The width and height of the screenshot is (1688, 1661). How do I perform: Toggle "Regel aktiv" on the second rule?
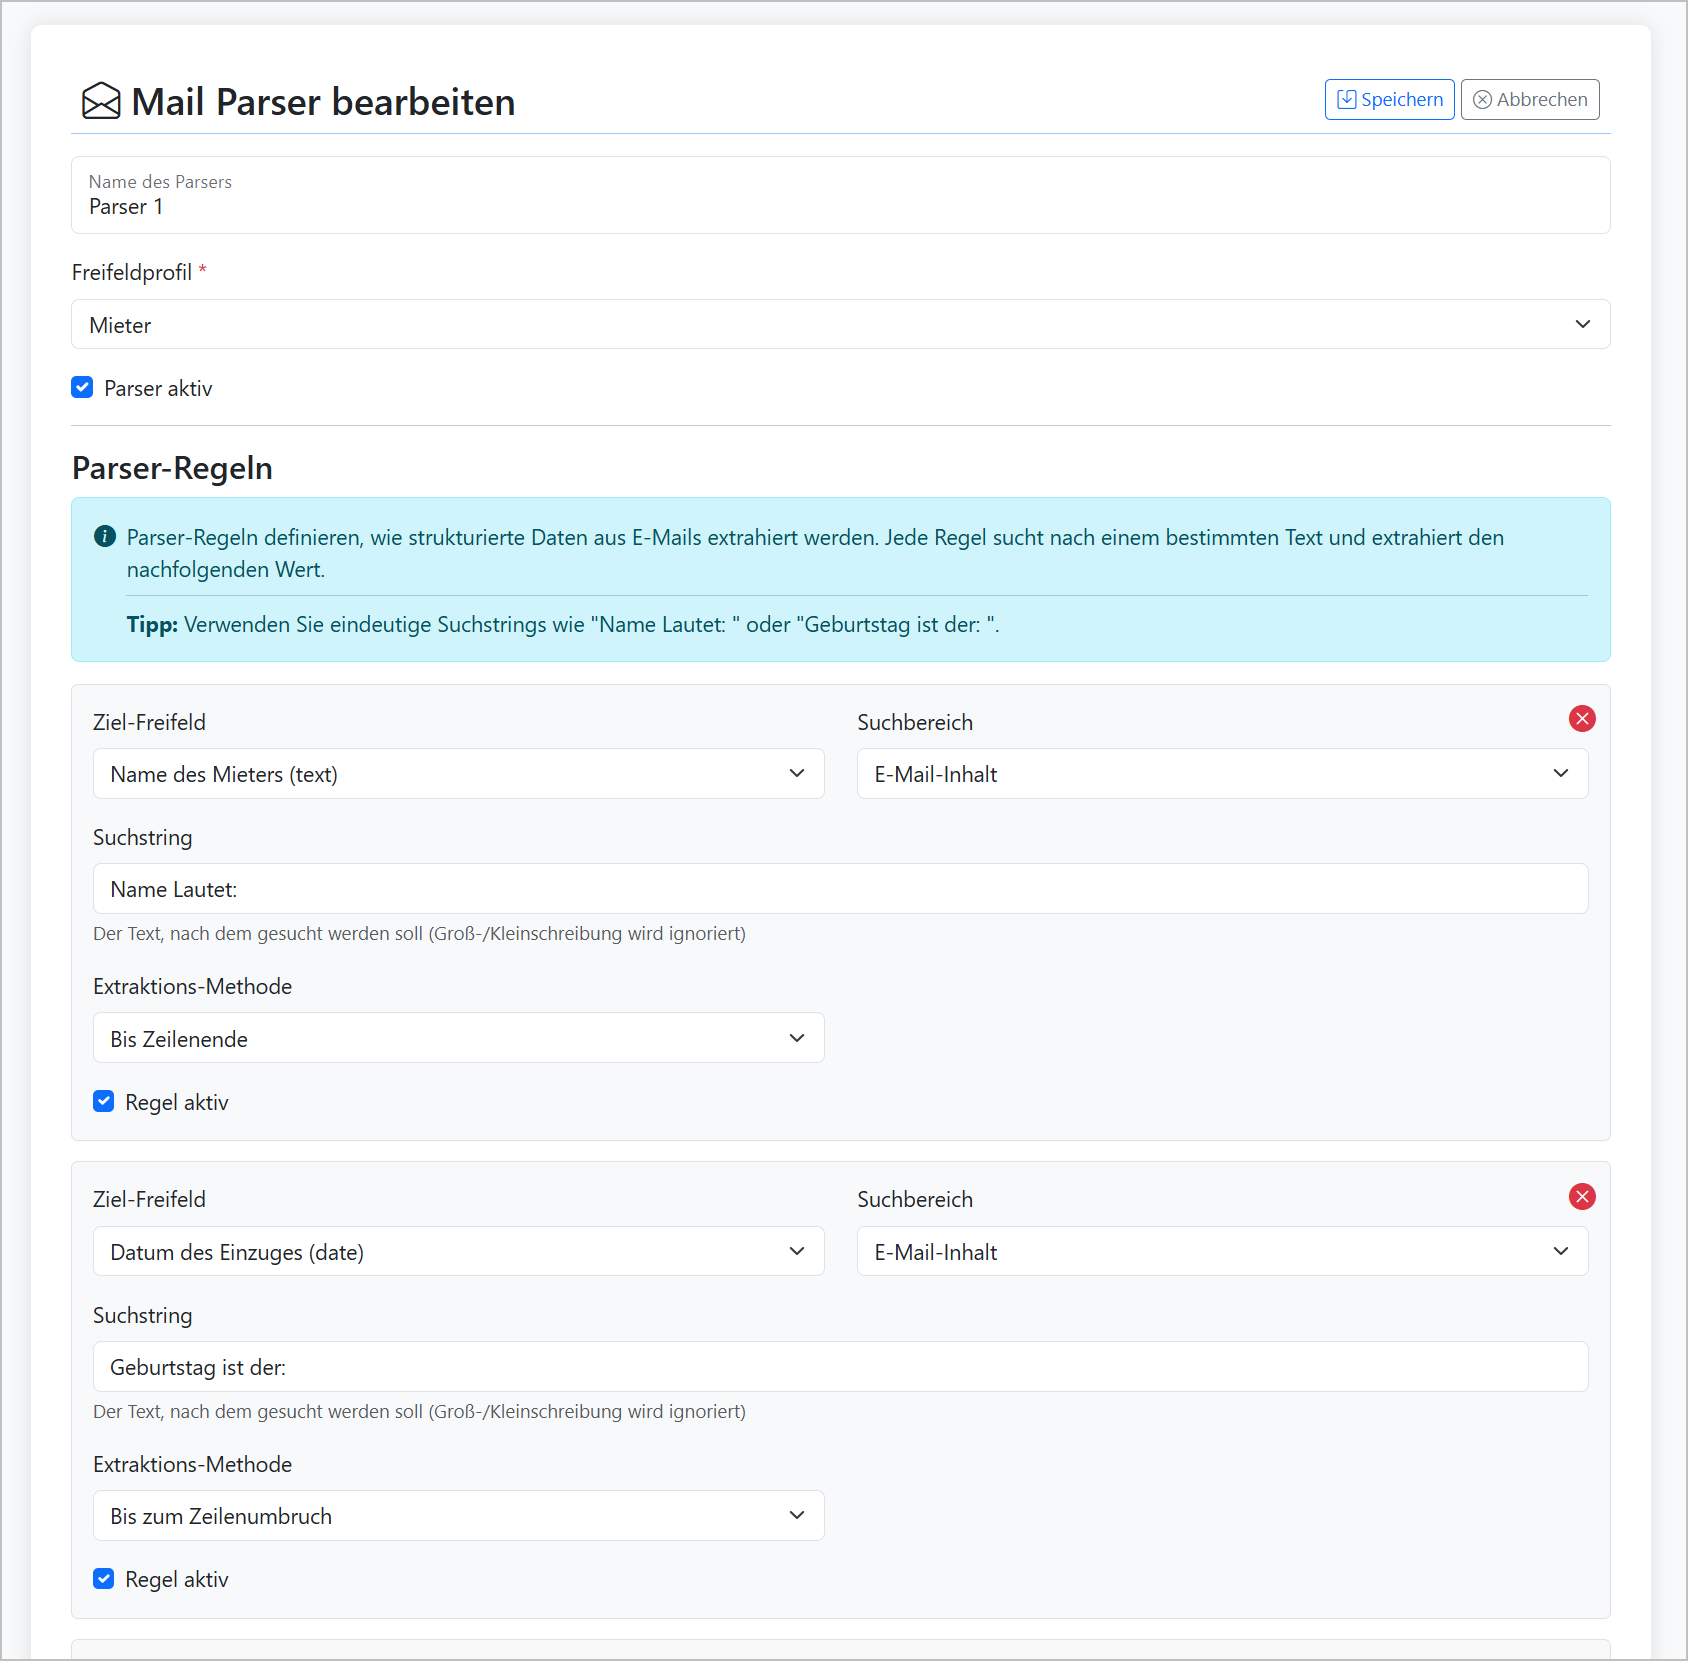coord(103,1579)
